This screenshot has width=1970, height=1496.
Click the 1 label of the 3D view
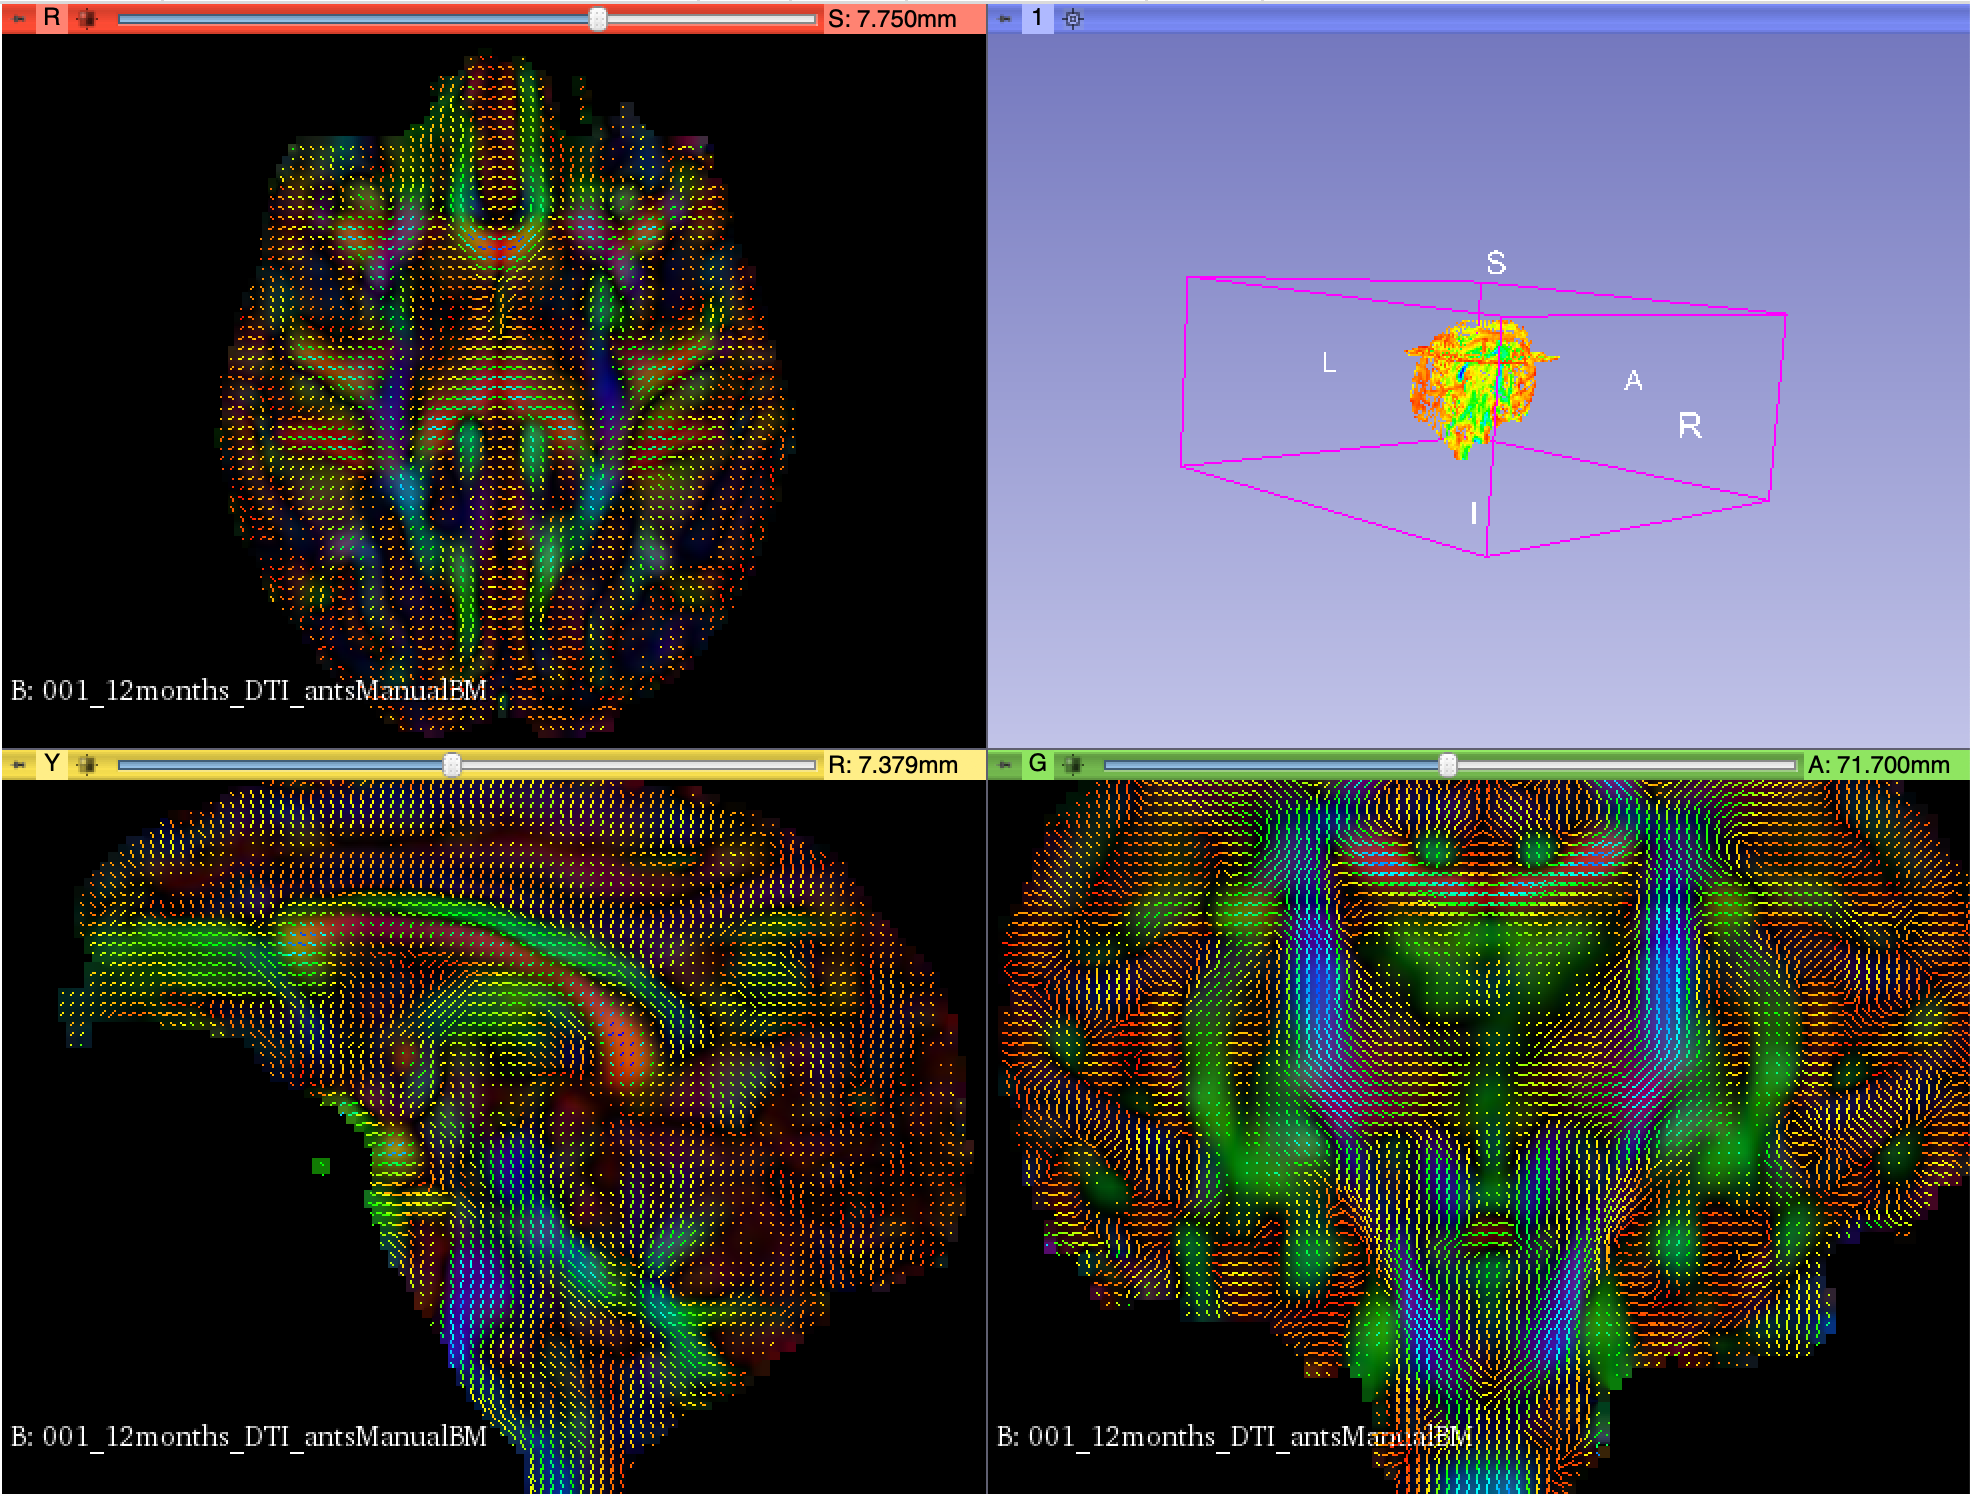[1037, 18]
